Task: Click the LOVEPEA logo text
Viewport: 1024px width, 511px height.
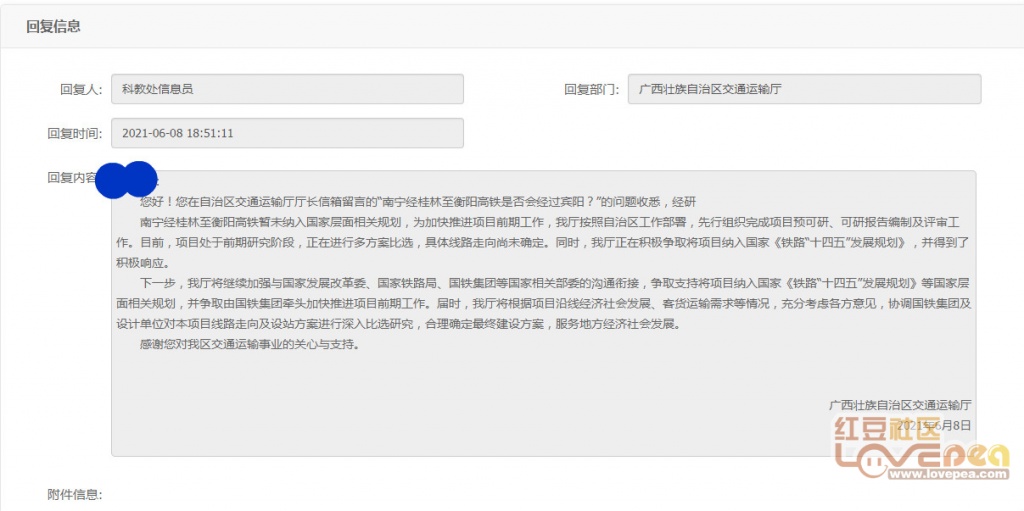Action: [920, 460]
